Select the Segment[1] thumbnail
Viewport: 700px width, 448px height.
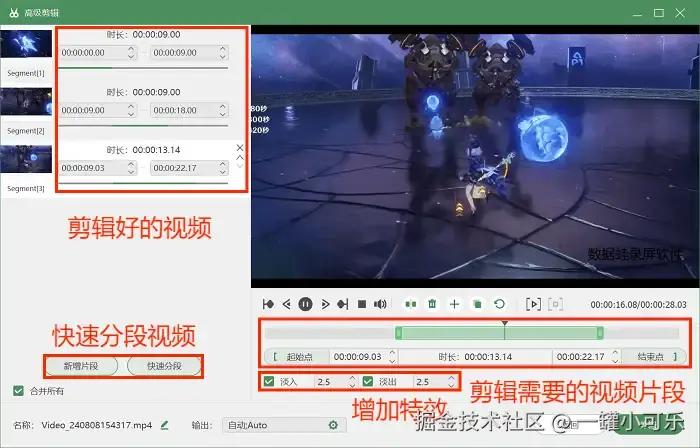click(26, 44)
